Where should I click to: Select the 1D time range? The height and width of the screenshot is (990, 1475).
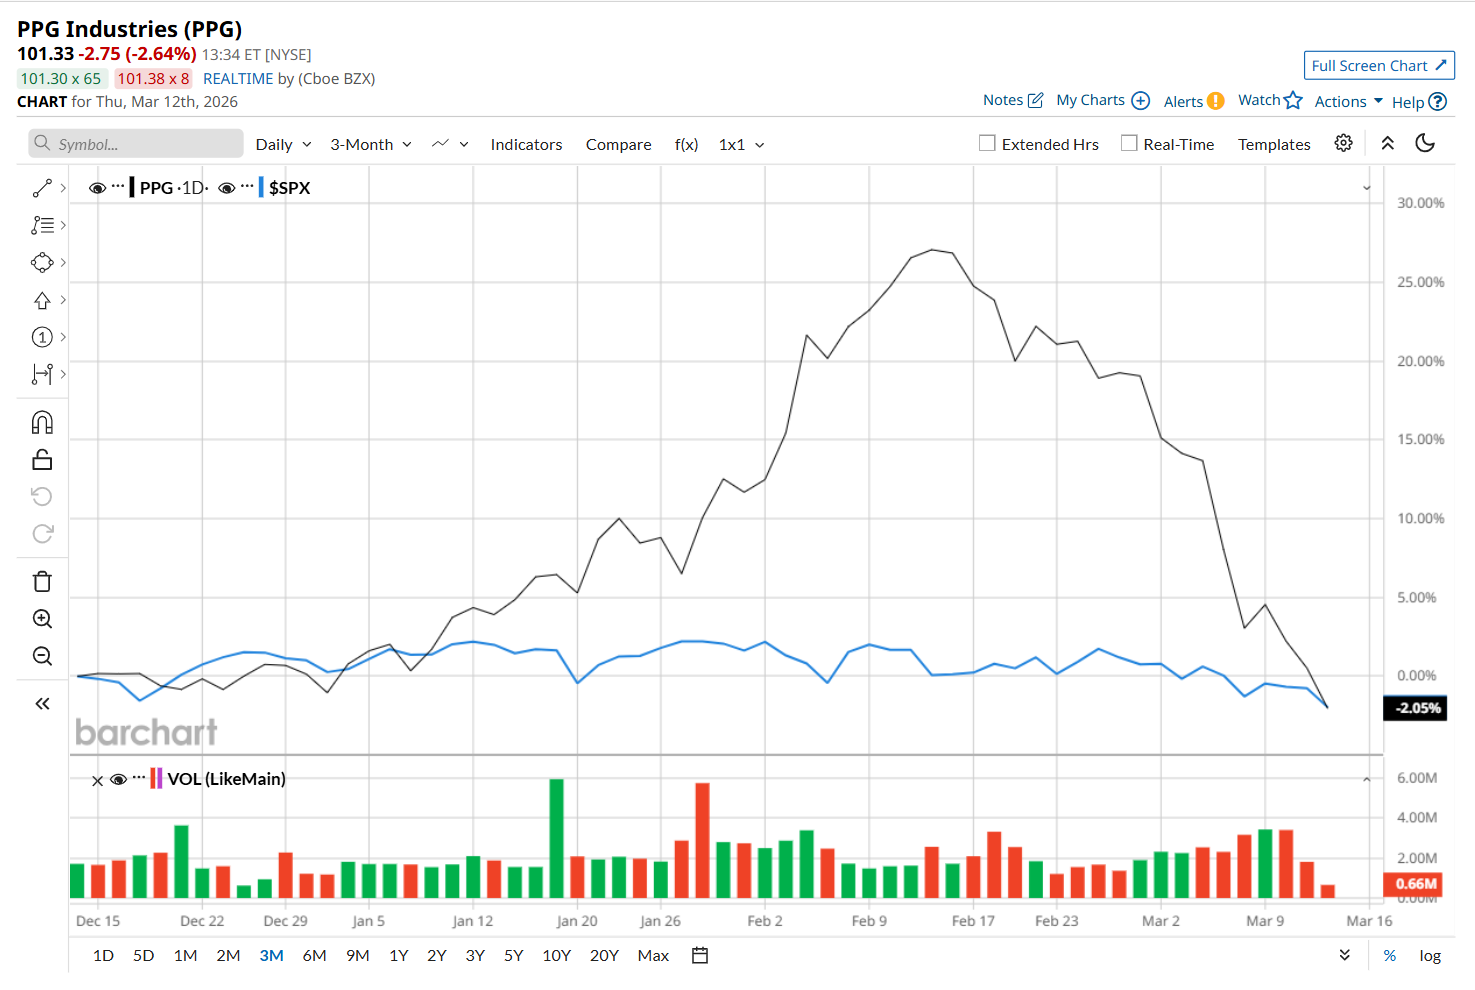pyautogui.click(x=103, y=955)
